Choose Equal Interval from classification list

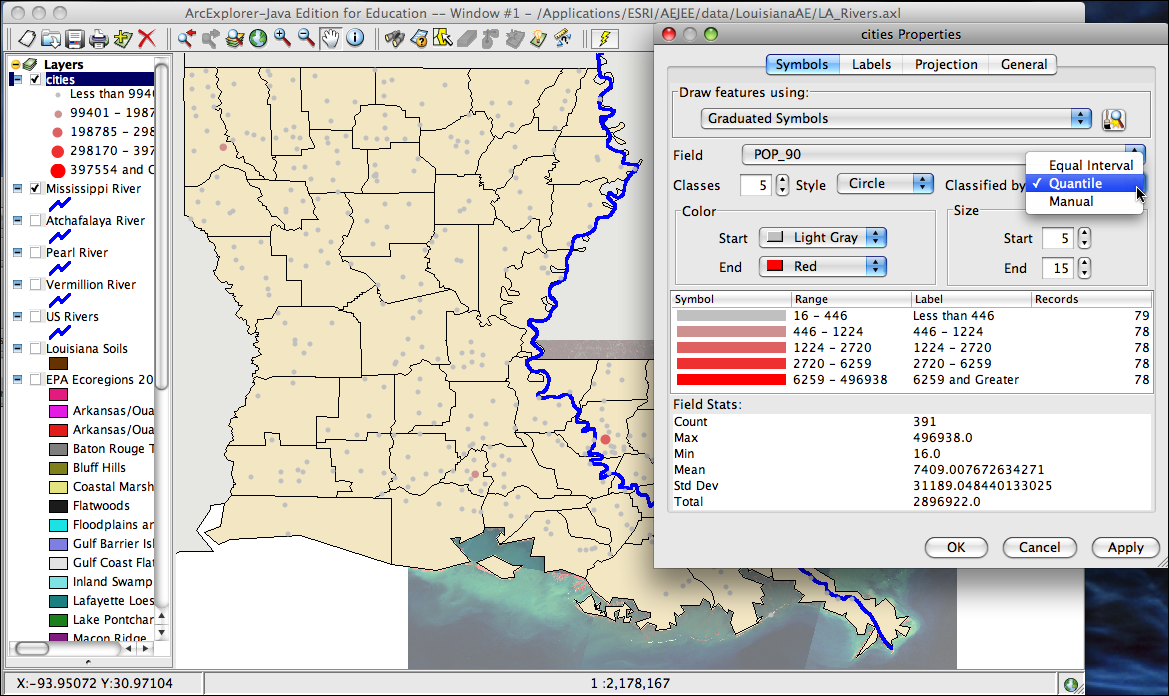[1090, 165]
